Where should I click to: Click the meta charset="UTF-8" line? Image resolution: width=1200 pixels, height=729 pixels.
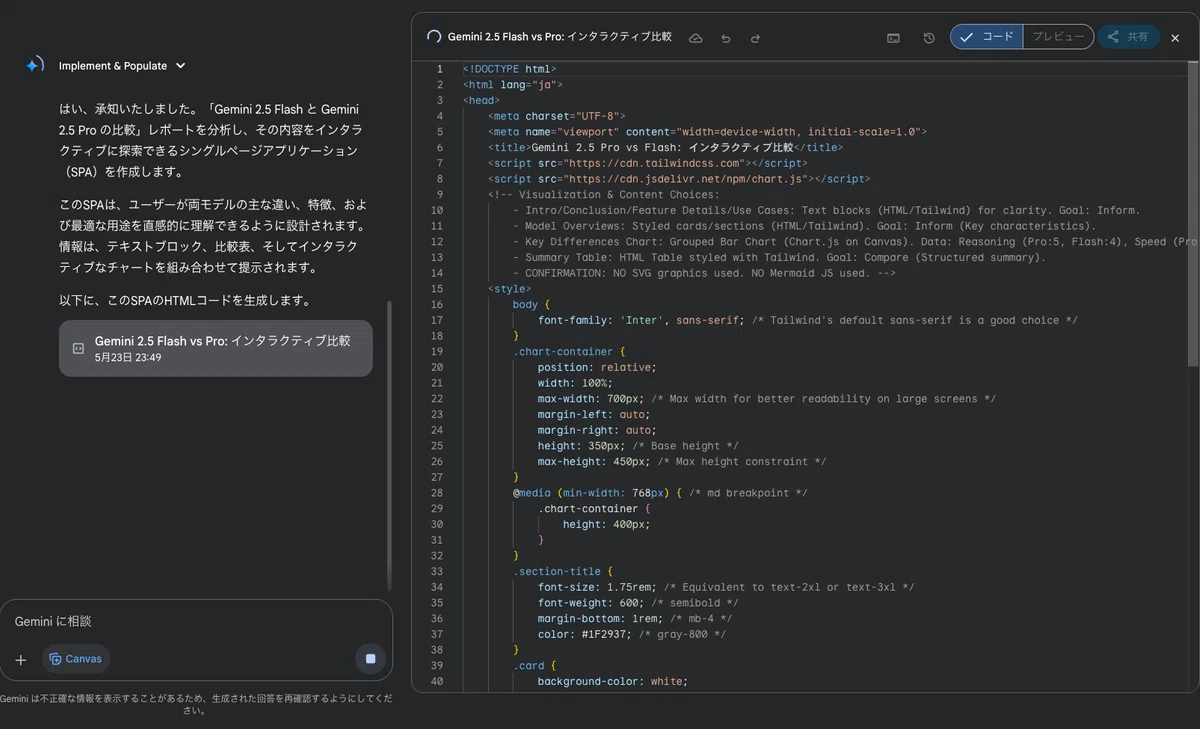(x=557, y=116)
